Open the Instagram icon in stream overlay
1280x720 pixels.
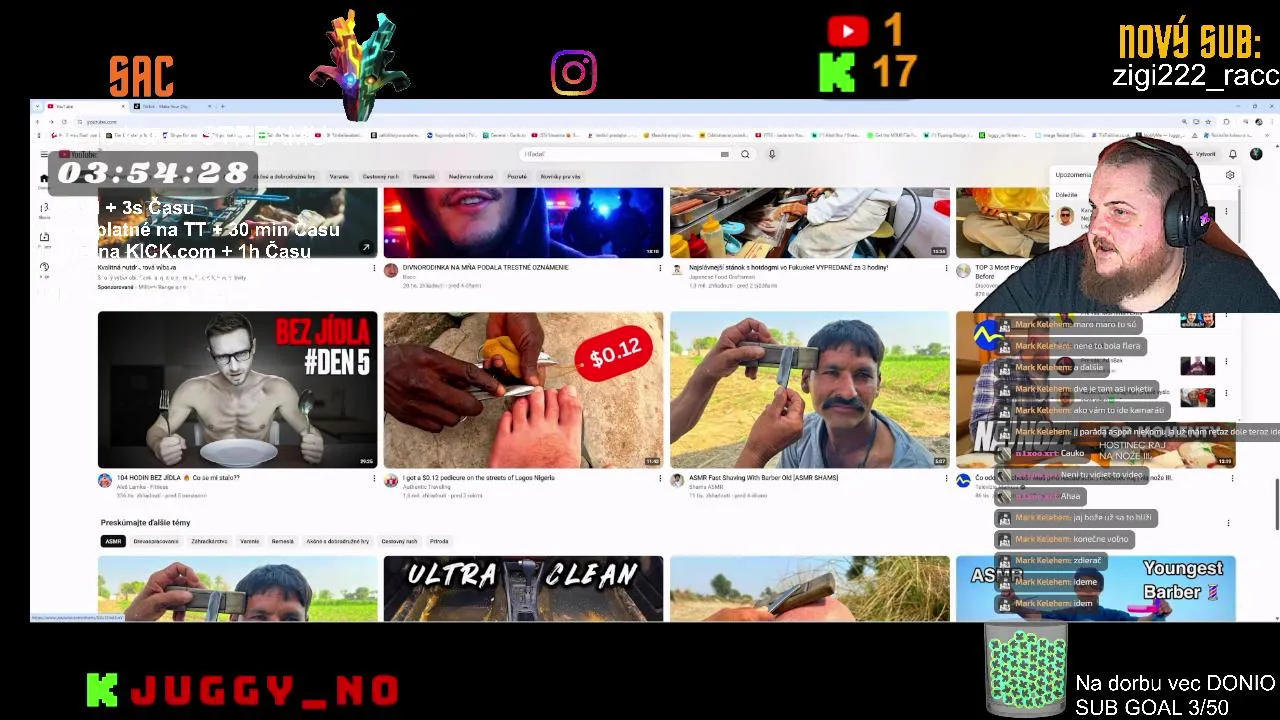(574, 73)
